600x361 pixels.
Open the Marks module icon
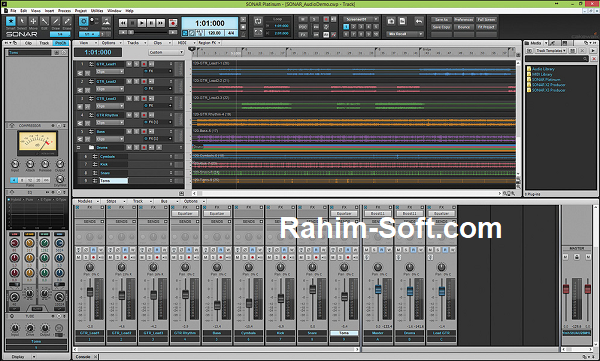point(106,21)
